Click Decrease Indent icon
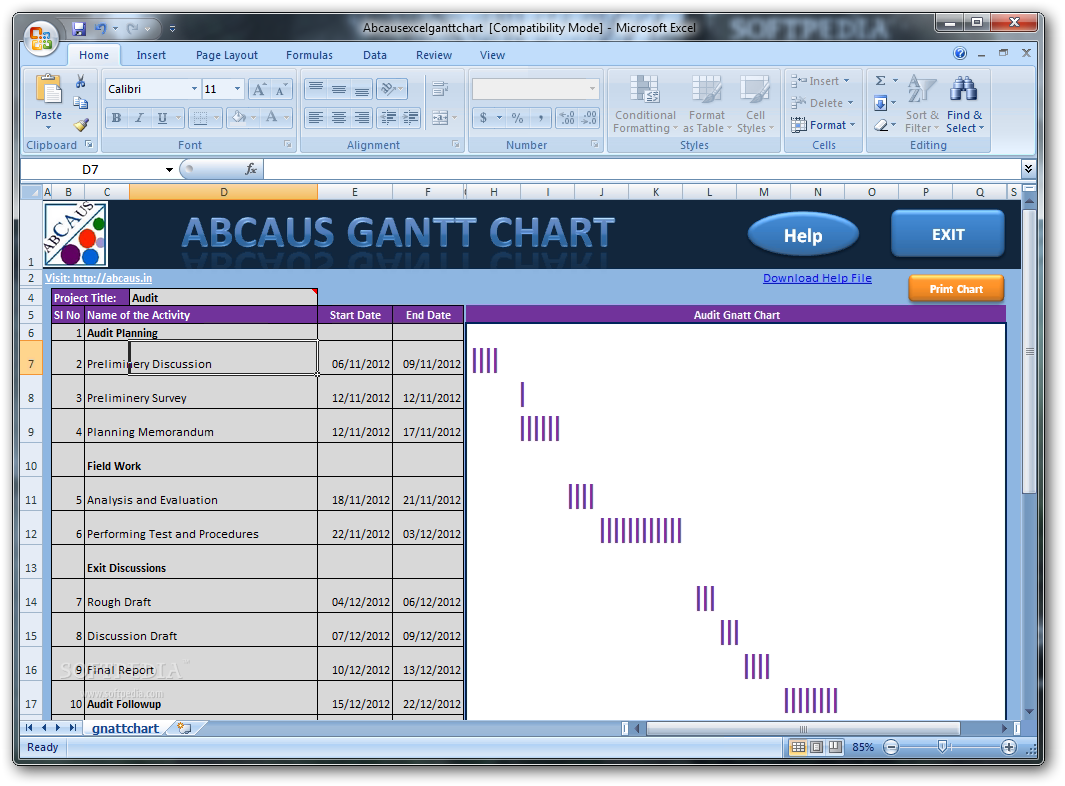1065x786 pixels. point(388,118)
